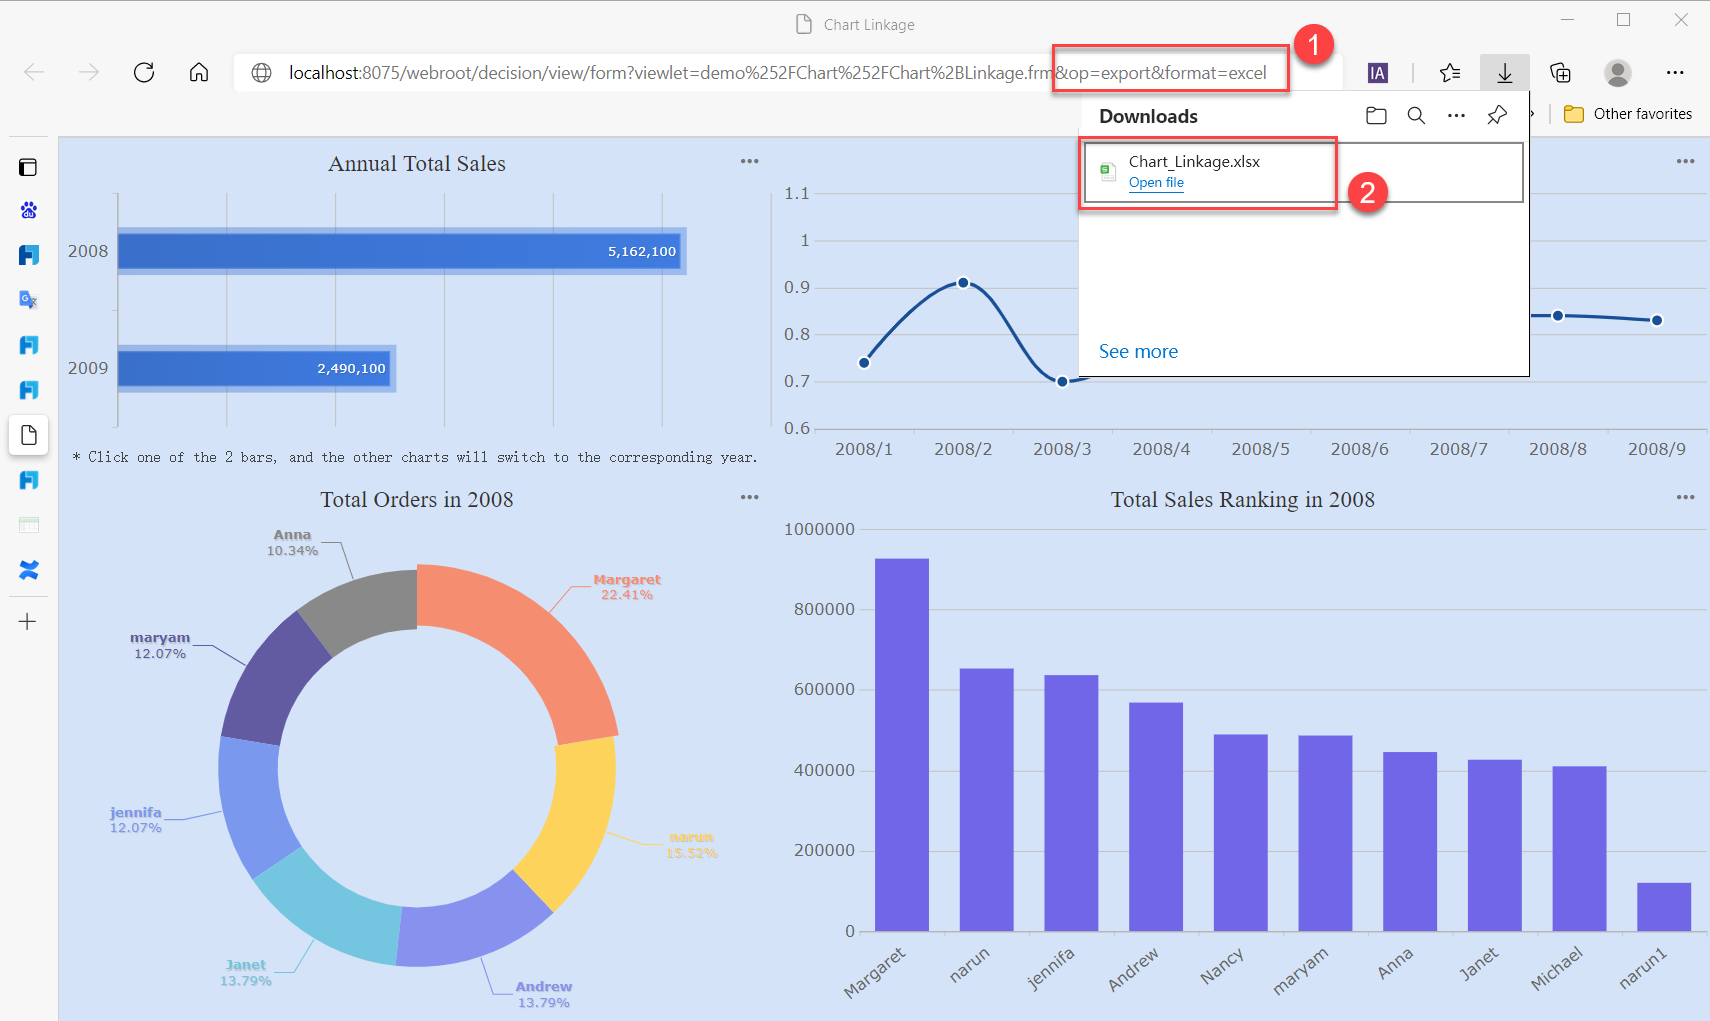Open the Total Orders in 2008 options menu
This screenshot has height=1021, width=1710.
(x=750, y=496)
